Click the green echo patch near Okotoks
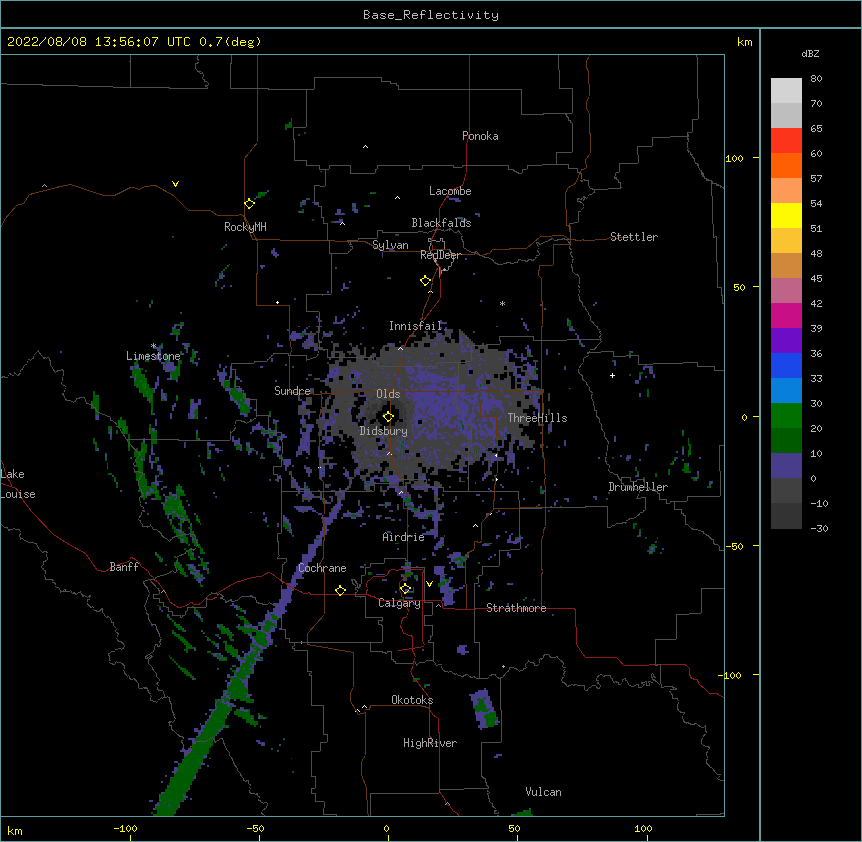 tap(484, 709)
